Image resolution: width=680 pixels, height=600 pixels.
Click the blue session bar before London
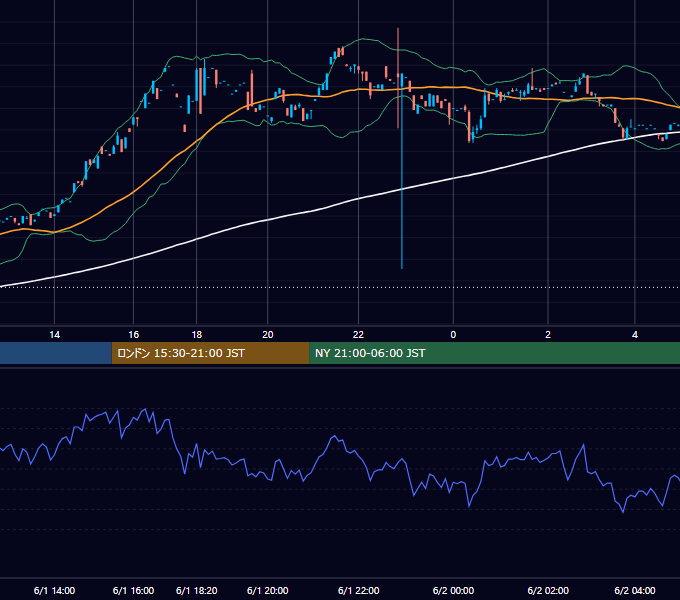tap(56, 353)
